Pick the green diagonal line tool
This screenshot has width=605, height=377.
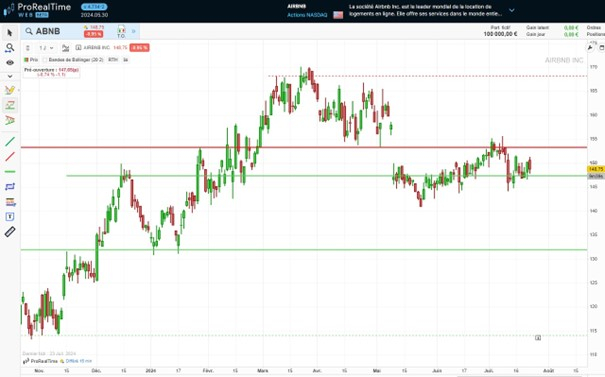click(x=10, y=142)
